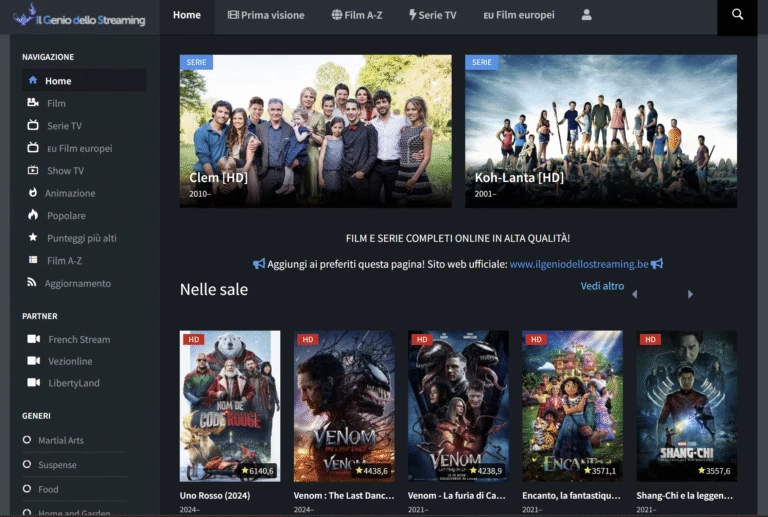Click the Il Genio dello Streaming logo
This screenshot has height=517, width=768.
pyautogui.click(x=79, y=17)
